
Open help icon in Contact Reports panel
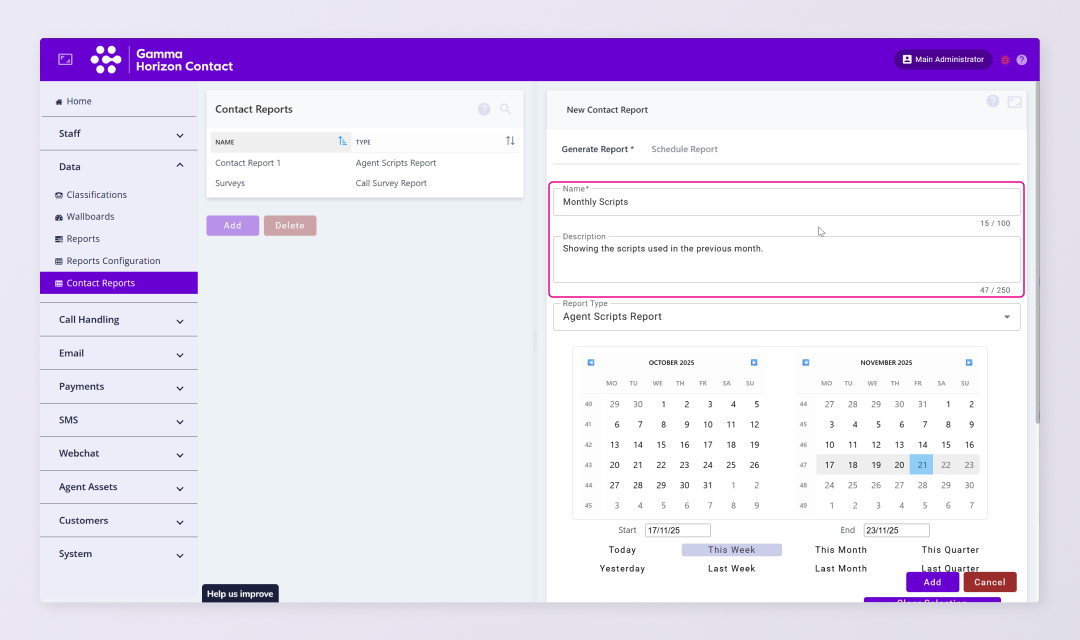coord(484,109)
